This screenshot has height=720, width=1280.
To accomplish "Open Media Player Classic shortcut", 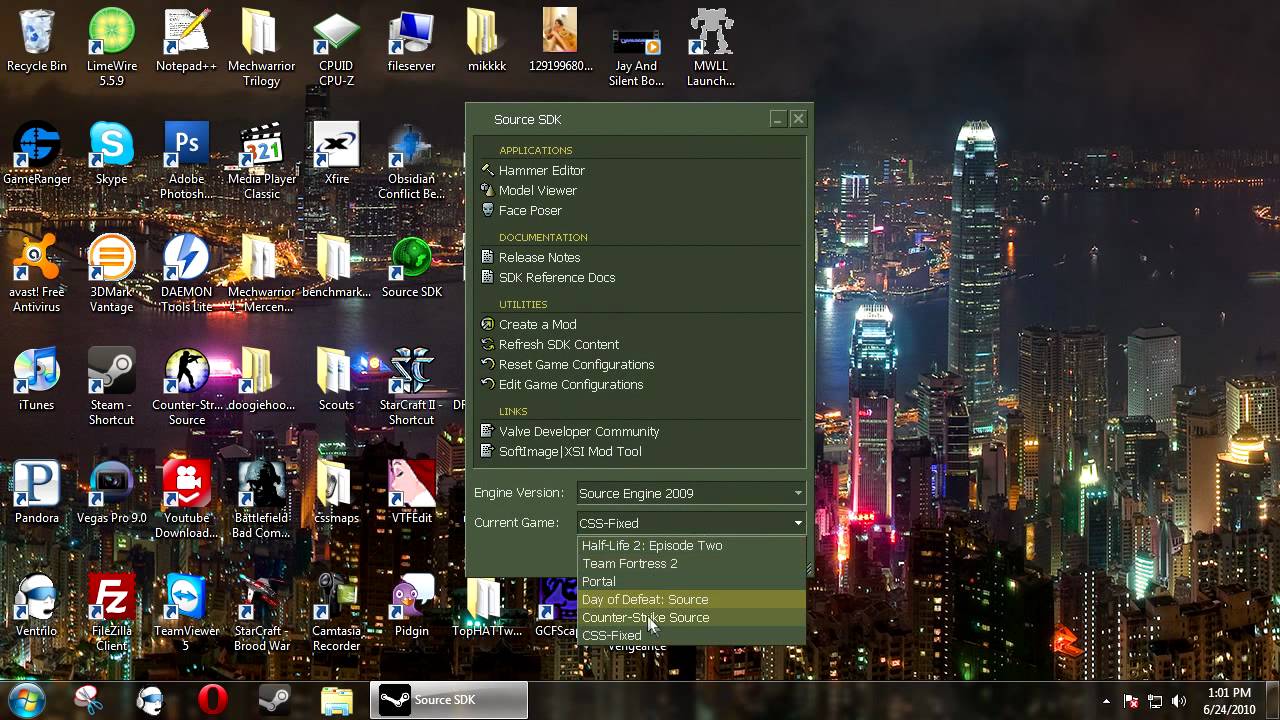I will click(261, 160).
